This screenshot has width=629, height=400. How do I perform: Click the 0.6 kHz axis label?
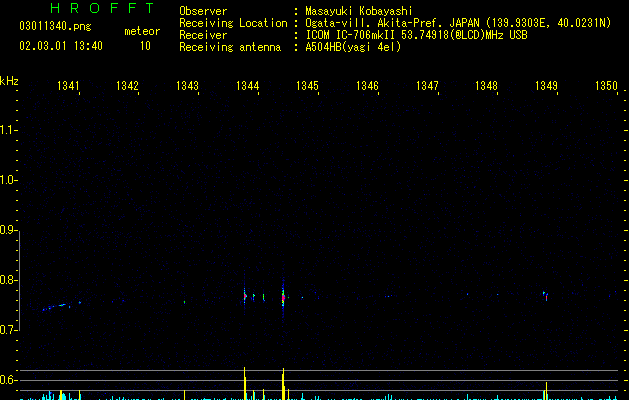click(8, 380)
